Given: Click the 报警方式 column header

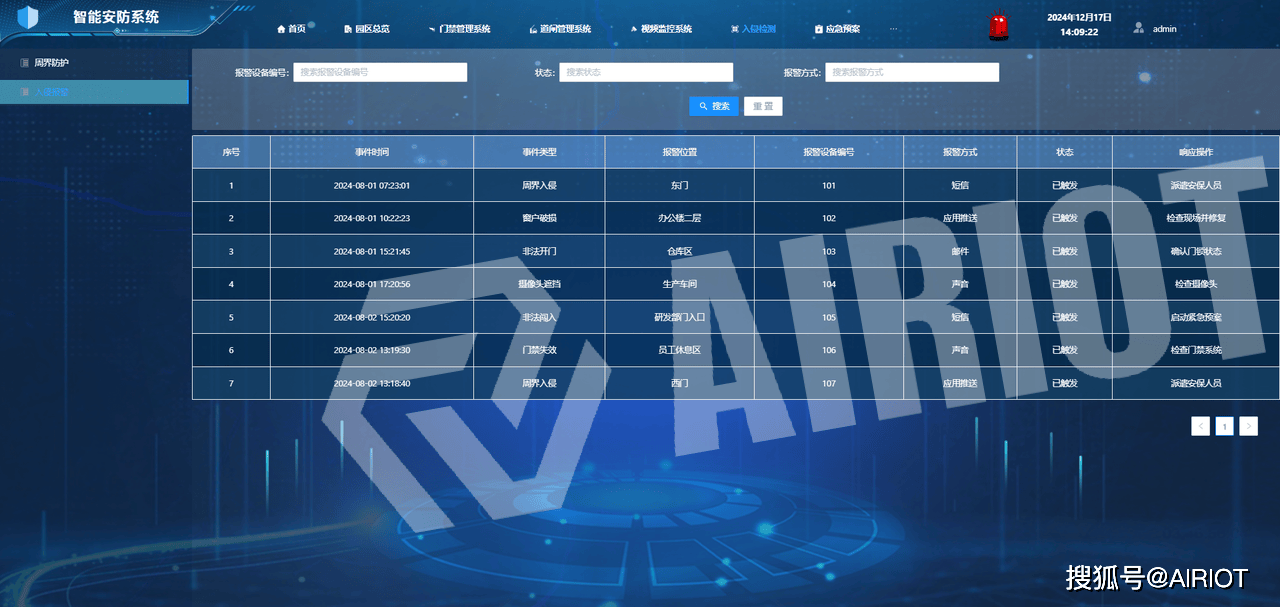Looking at the screenshot, I should (x=960, y=152).
